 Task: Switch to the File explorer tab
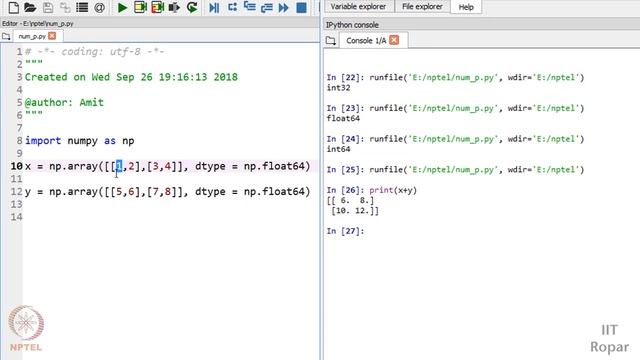point(422,7)
